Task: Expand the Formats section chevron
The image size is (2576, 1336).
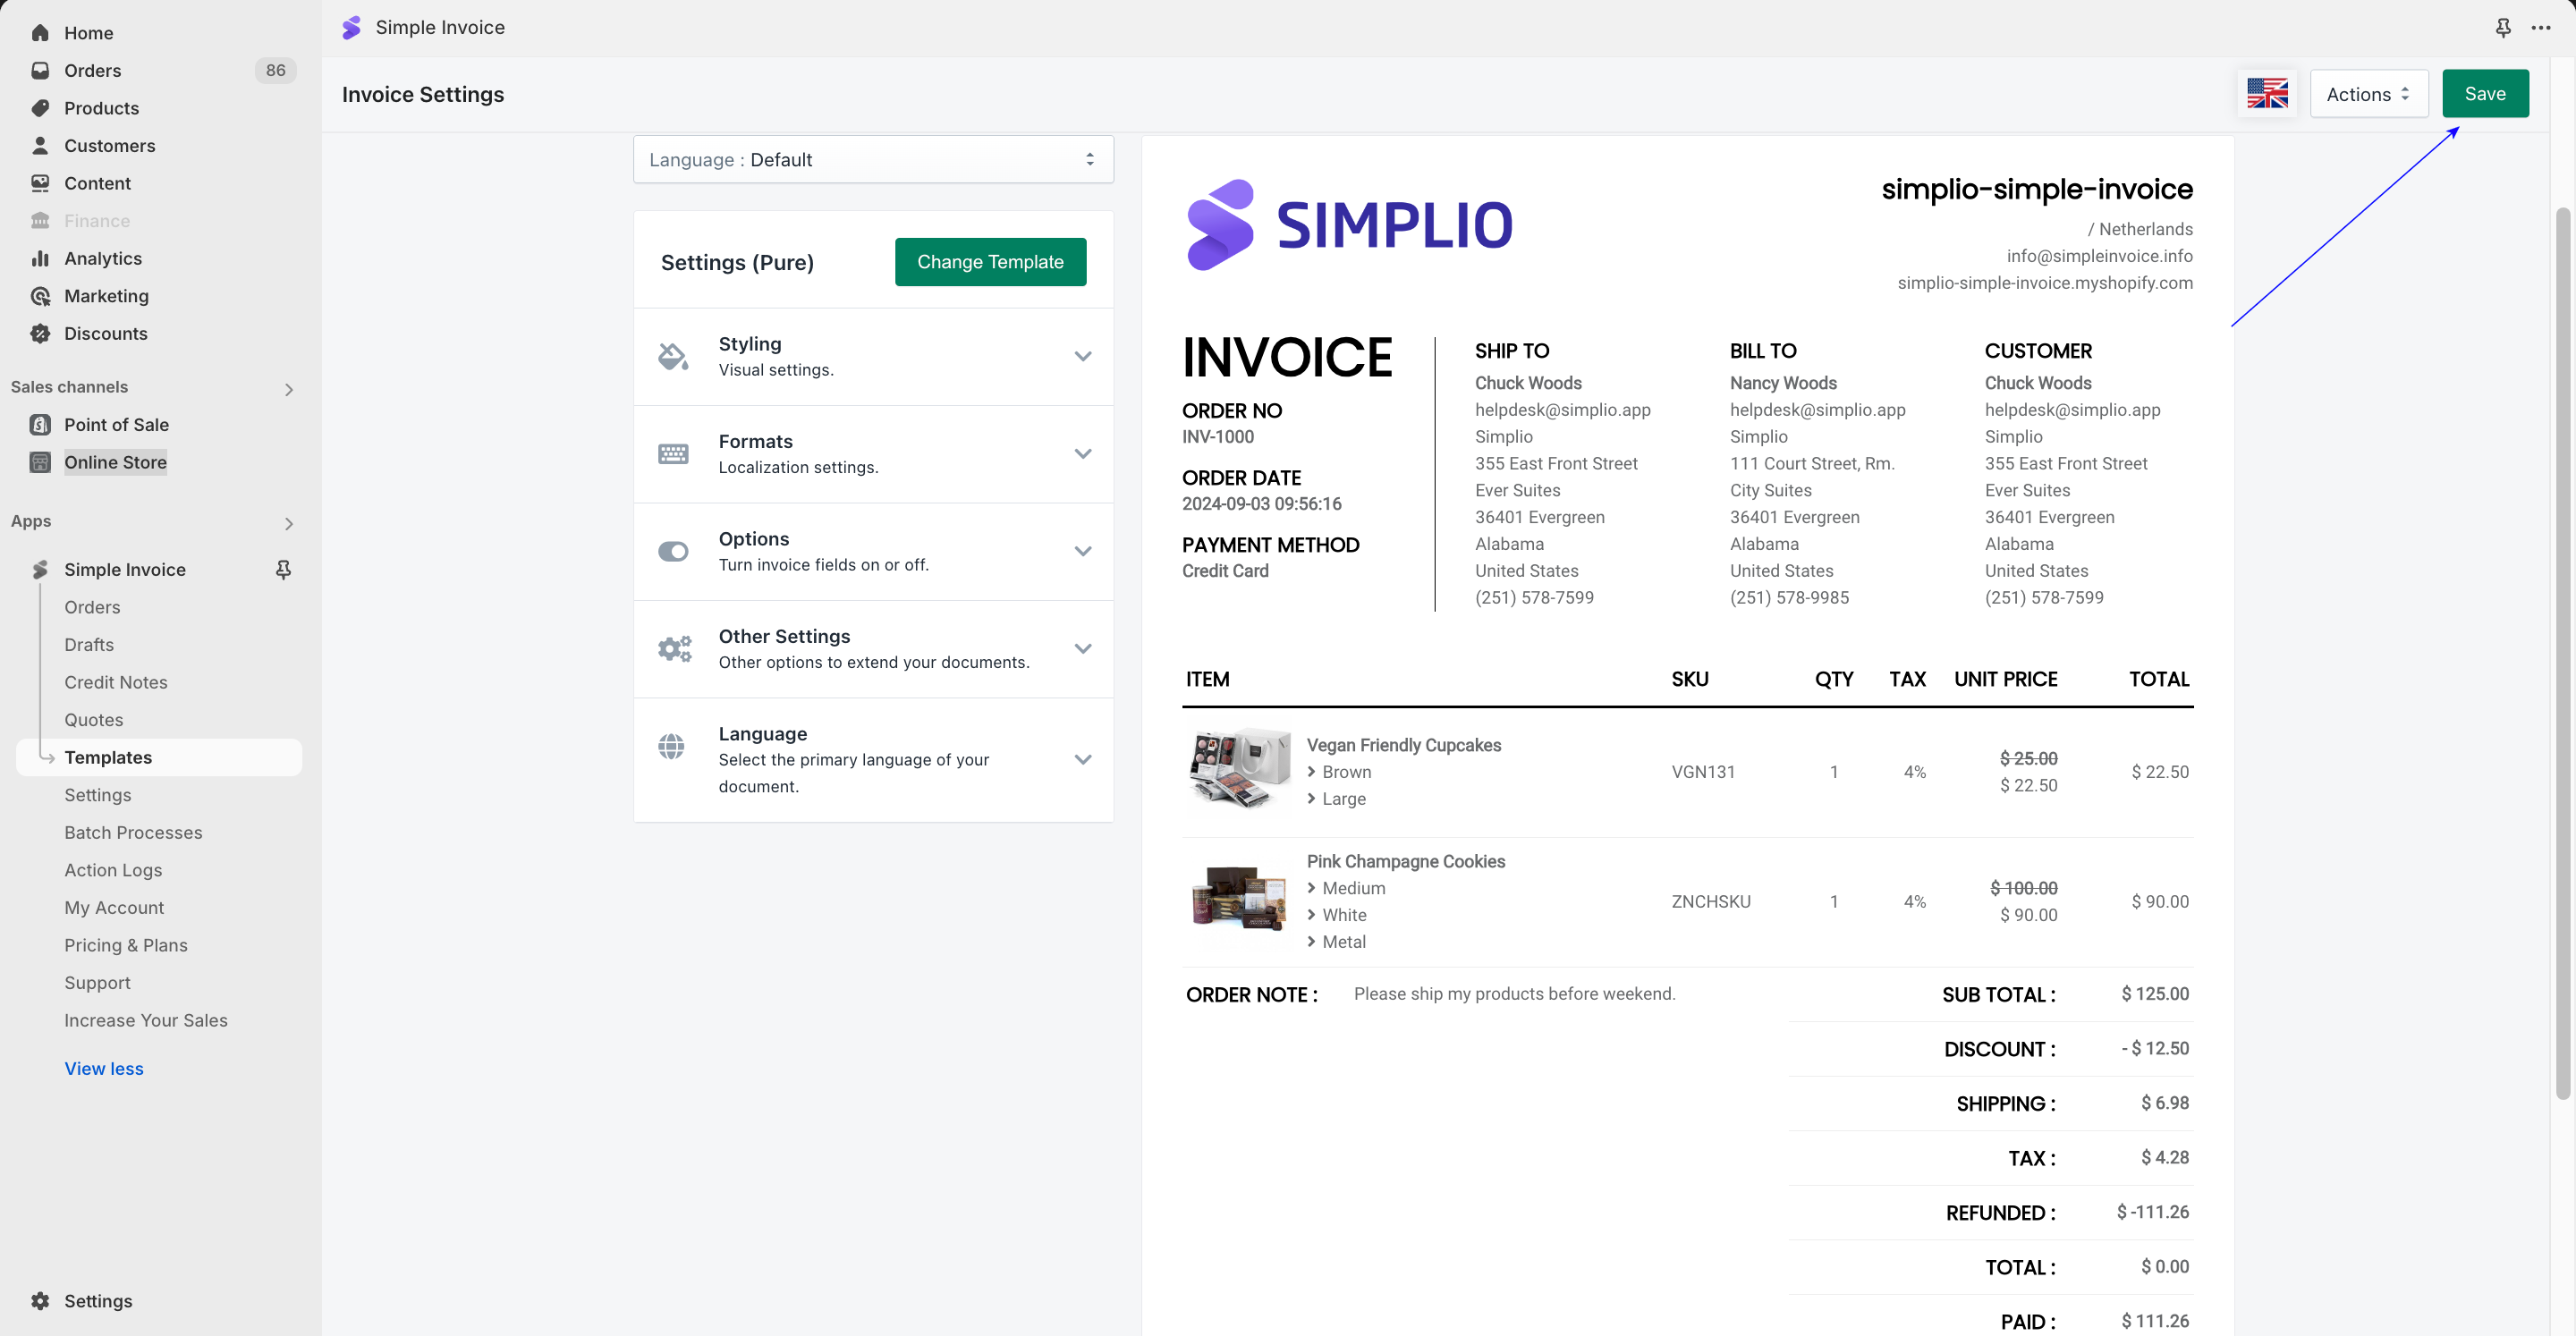Action: coord(1082,454)
